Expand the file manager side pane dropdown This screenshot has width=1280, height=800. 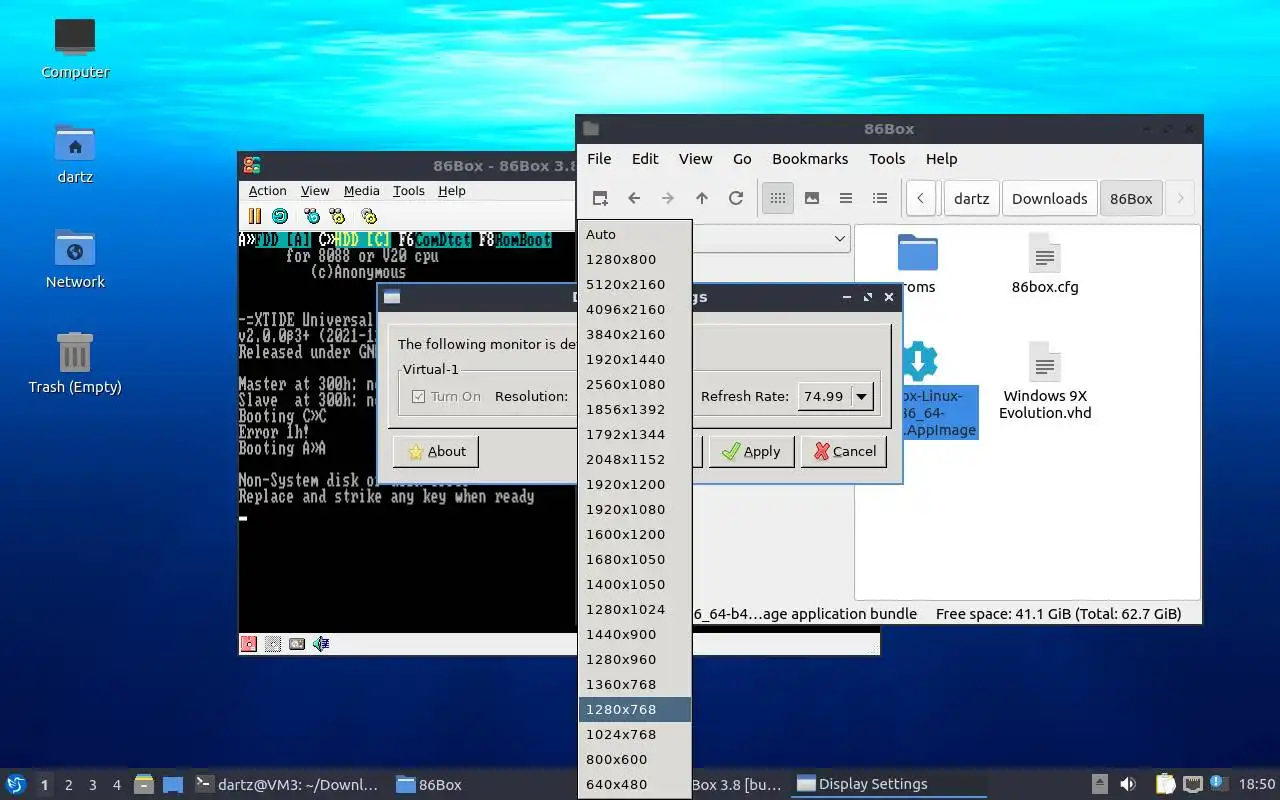coord(840,238)
